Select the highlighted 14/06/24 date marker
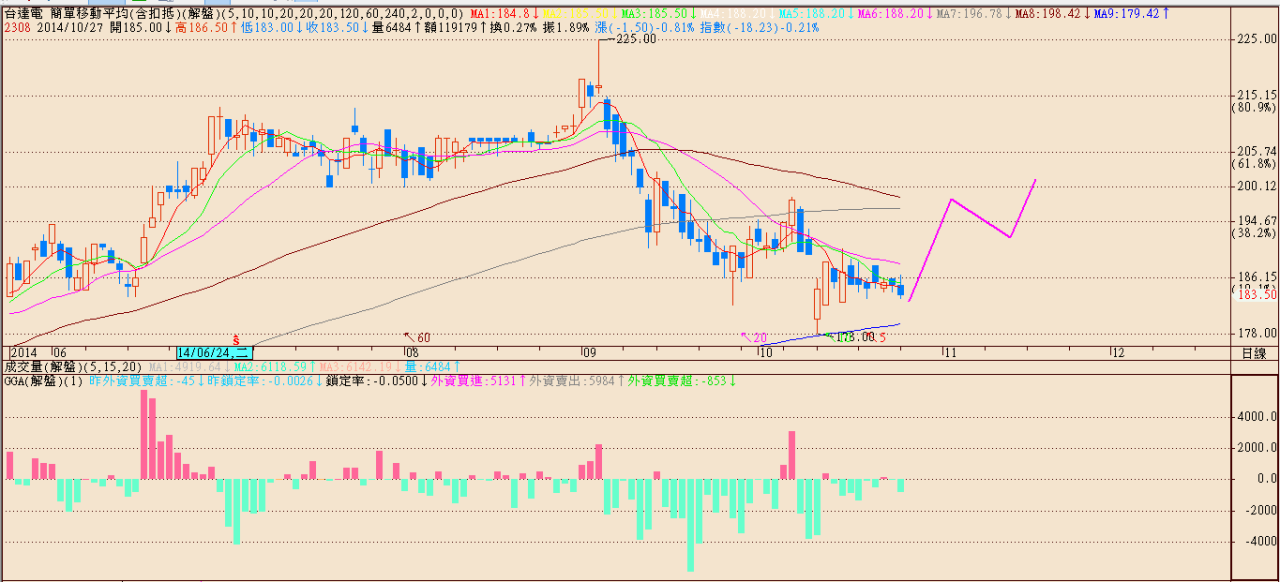Image resolution: width=1280 pixels, height=582 pixels. pyautogui.click(x=215, y=353)
